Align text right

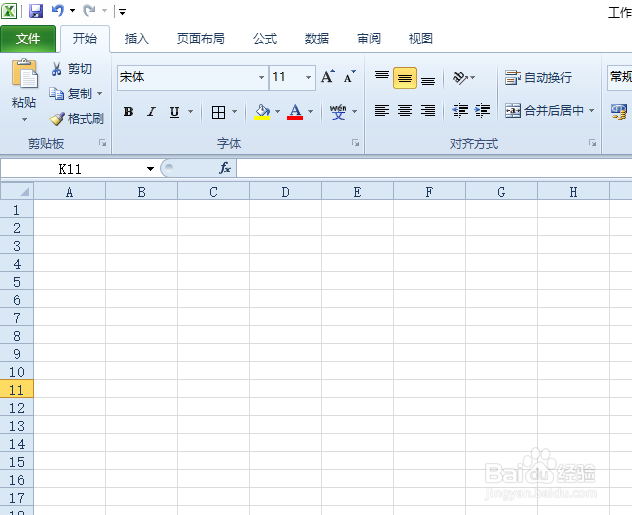coord(428,110)
